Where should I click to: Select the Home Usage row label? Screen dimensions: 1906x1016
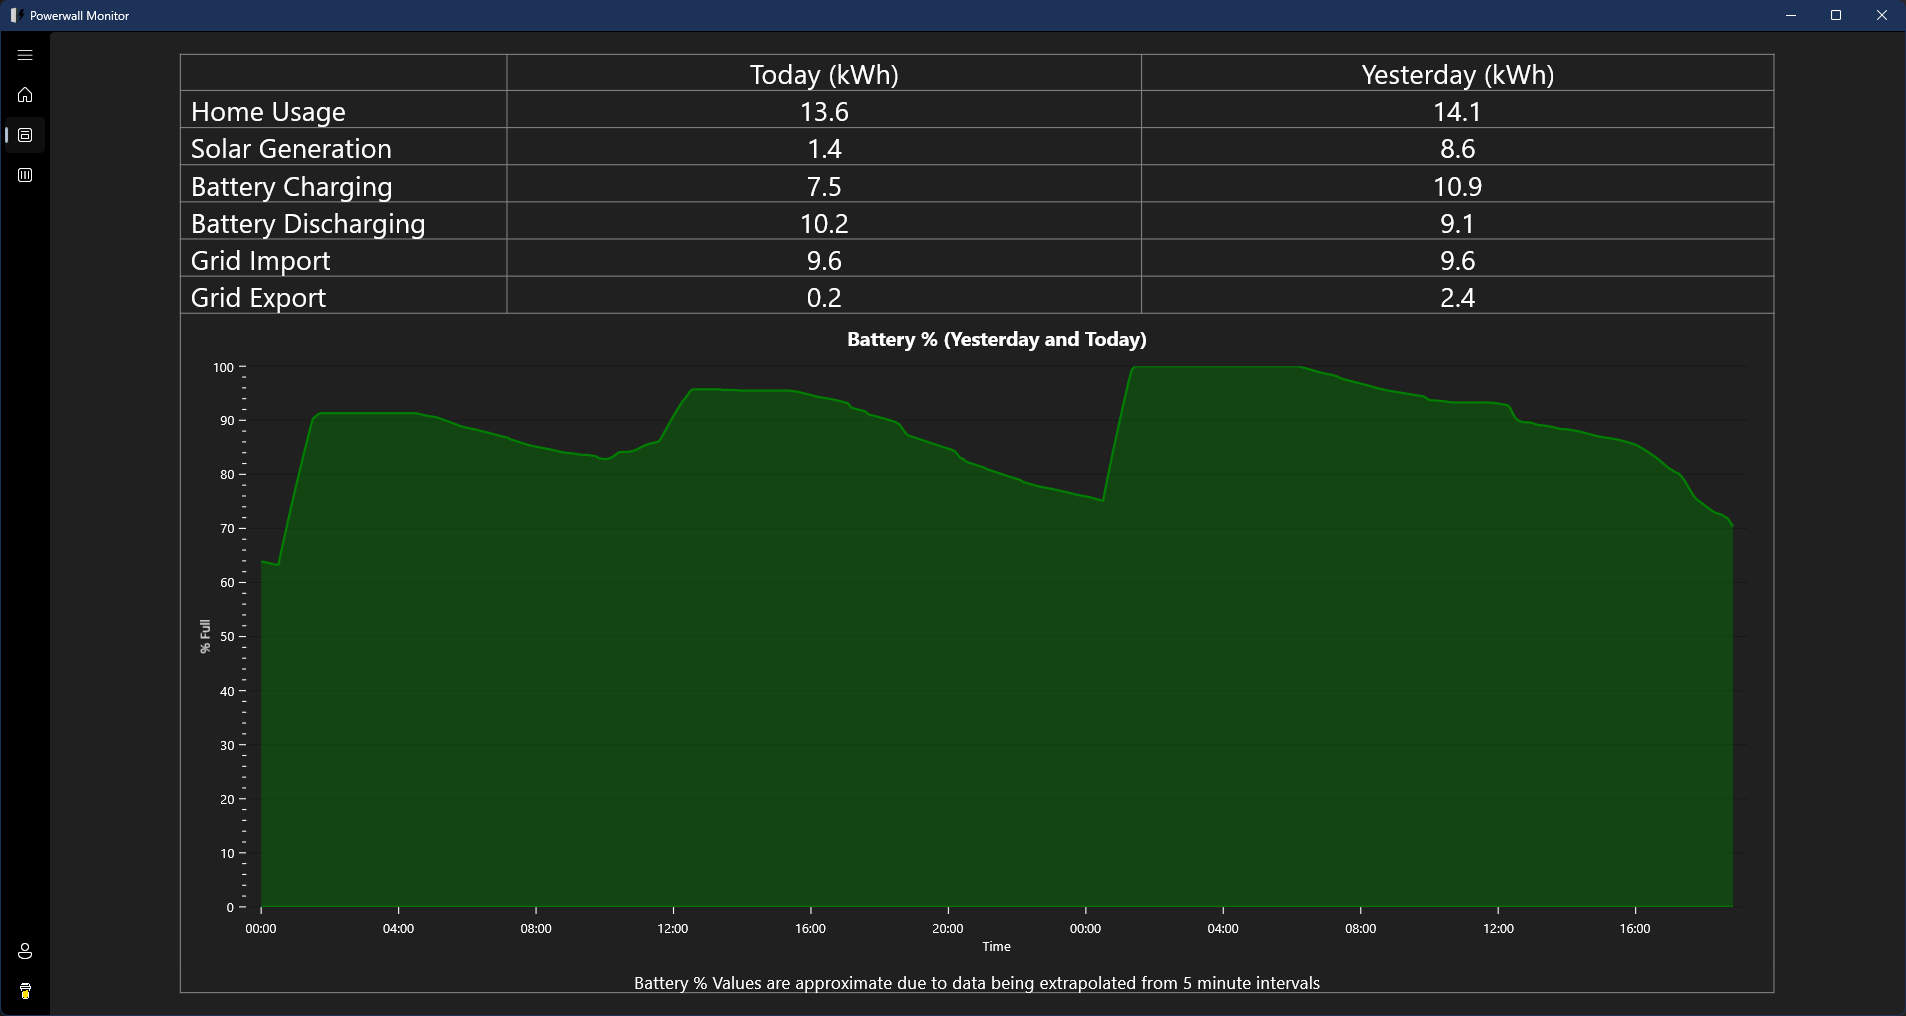point(268,112)
